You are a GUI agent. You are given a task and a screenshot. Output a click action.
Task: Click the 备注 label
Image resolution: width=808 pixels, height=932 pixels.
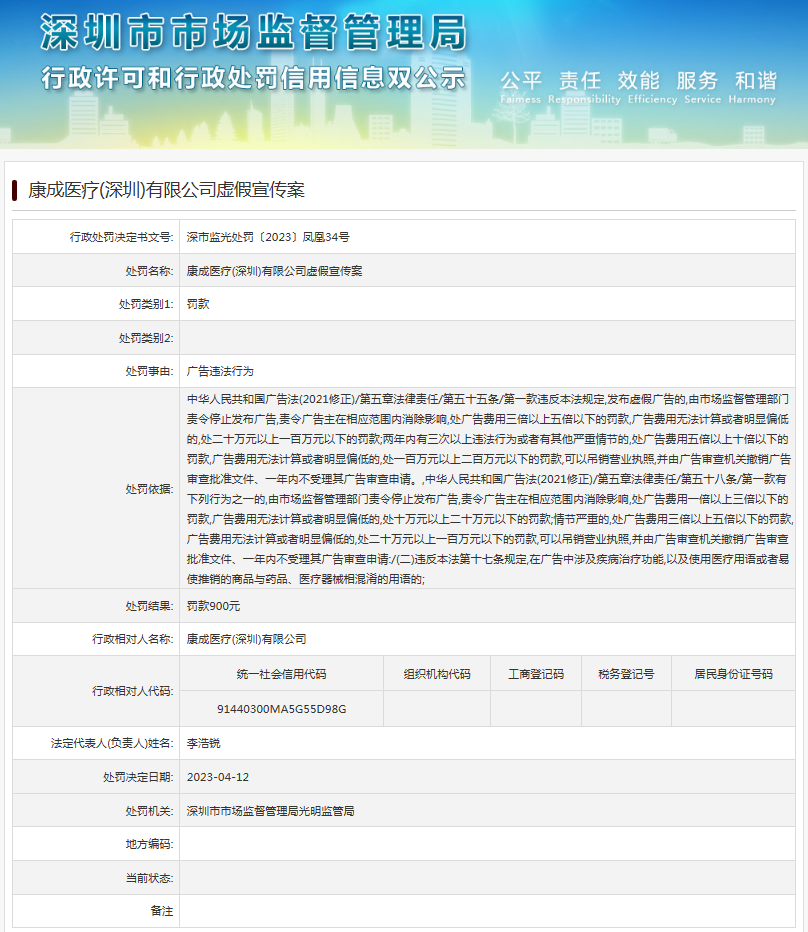click(162, 911)
